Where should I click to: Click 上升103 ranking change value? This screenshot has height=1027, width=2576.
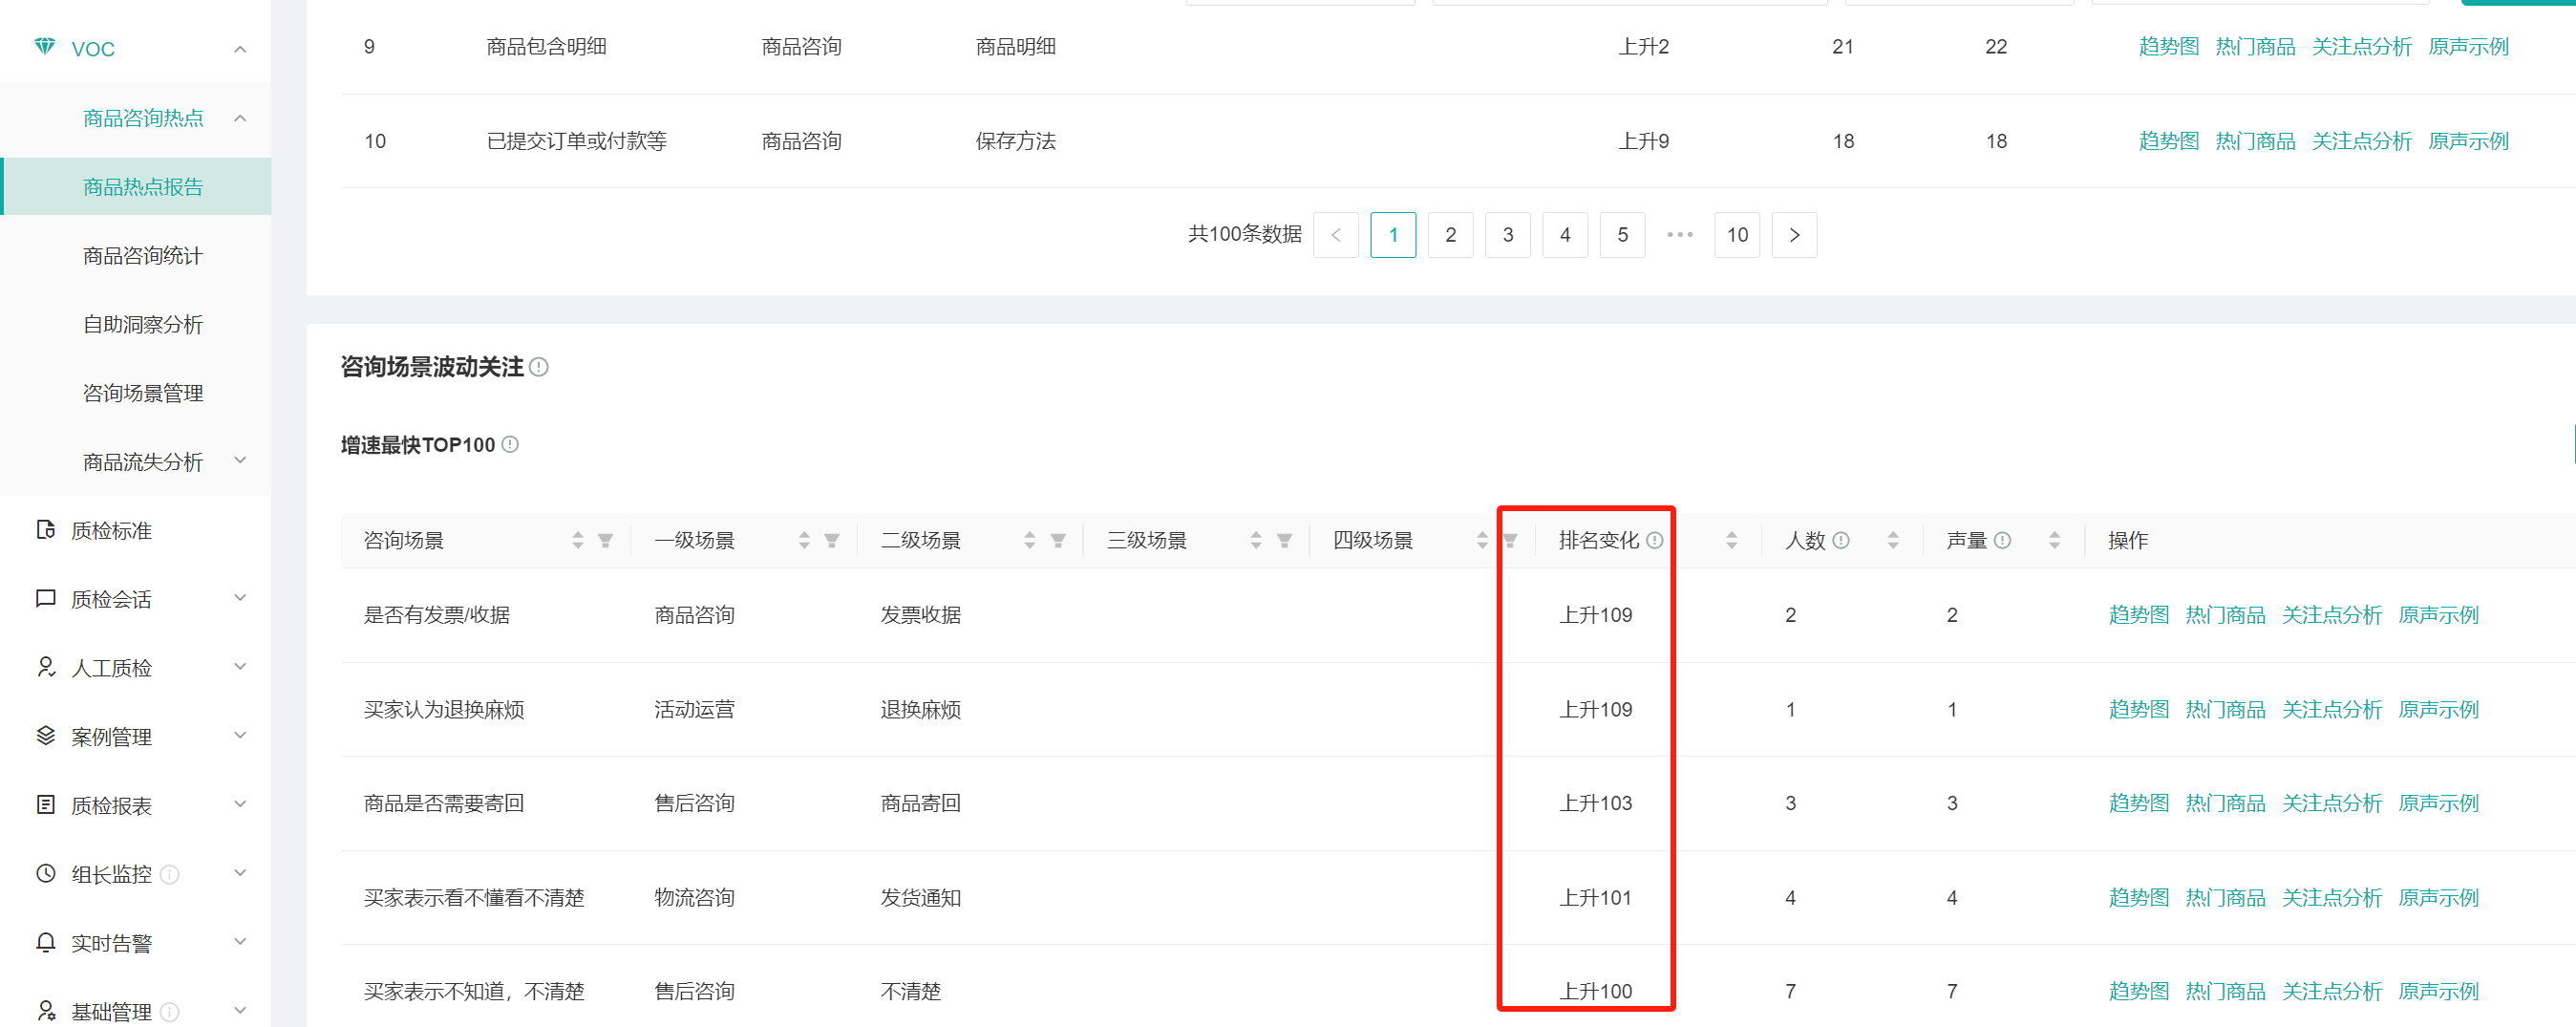tap(1595, 803)
